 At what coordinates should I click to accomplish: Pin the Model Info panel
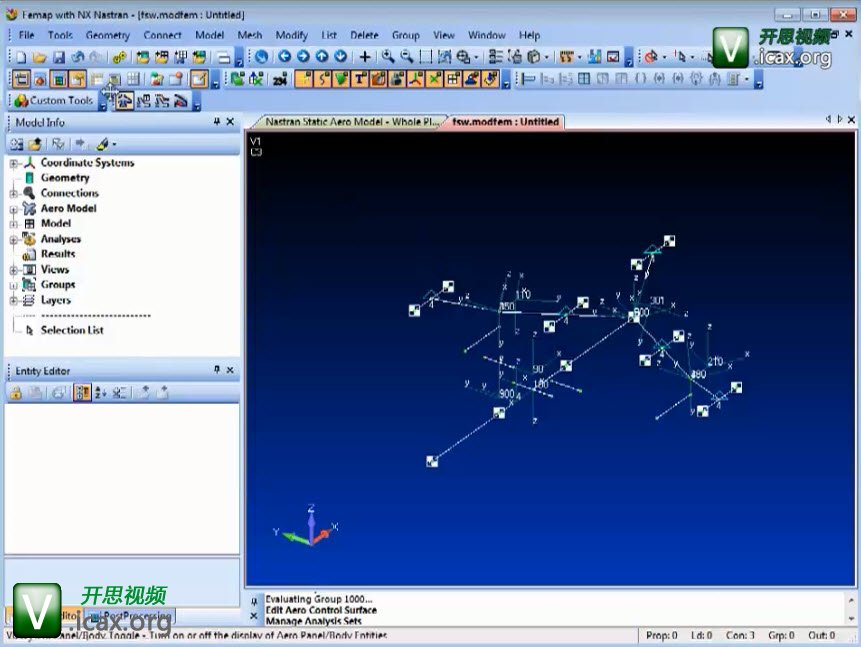coord(217,122)
